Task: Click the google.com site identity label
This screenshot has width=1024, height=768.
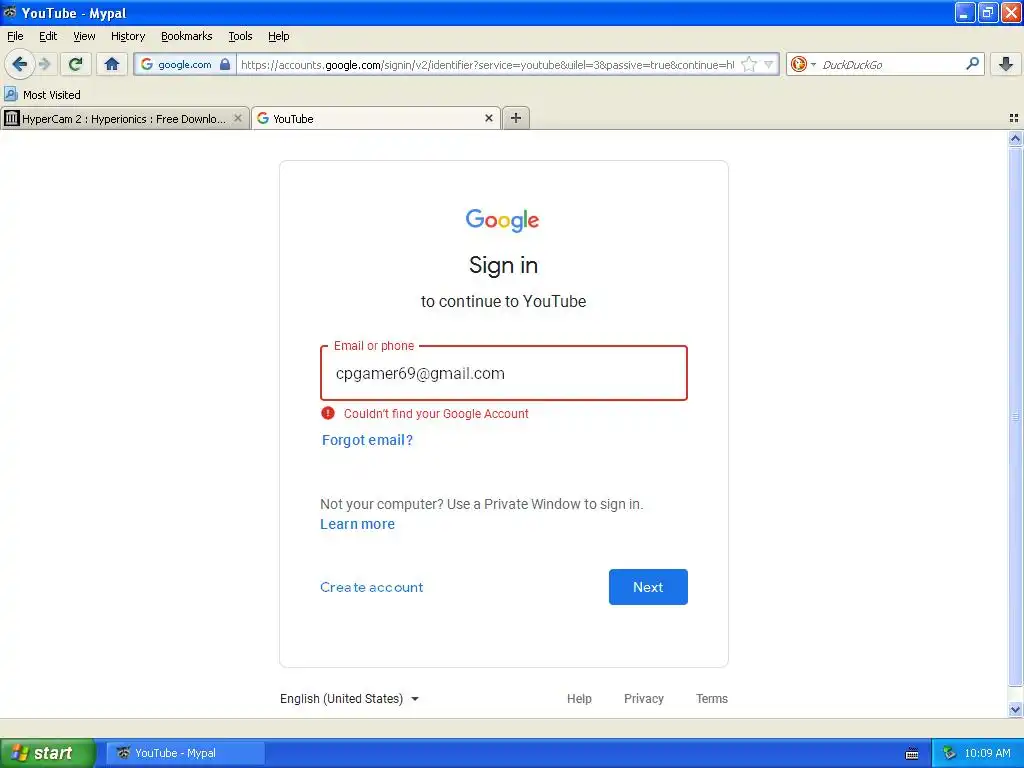Action: [185, 64]
